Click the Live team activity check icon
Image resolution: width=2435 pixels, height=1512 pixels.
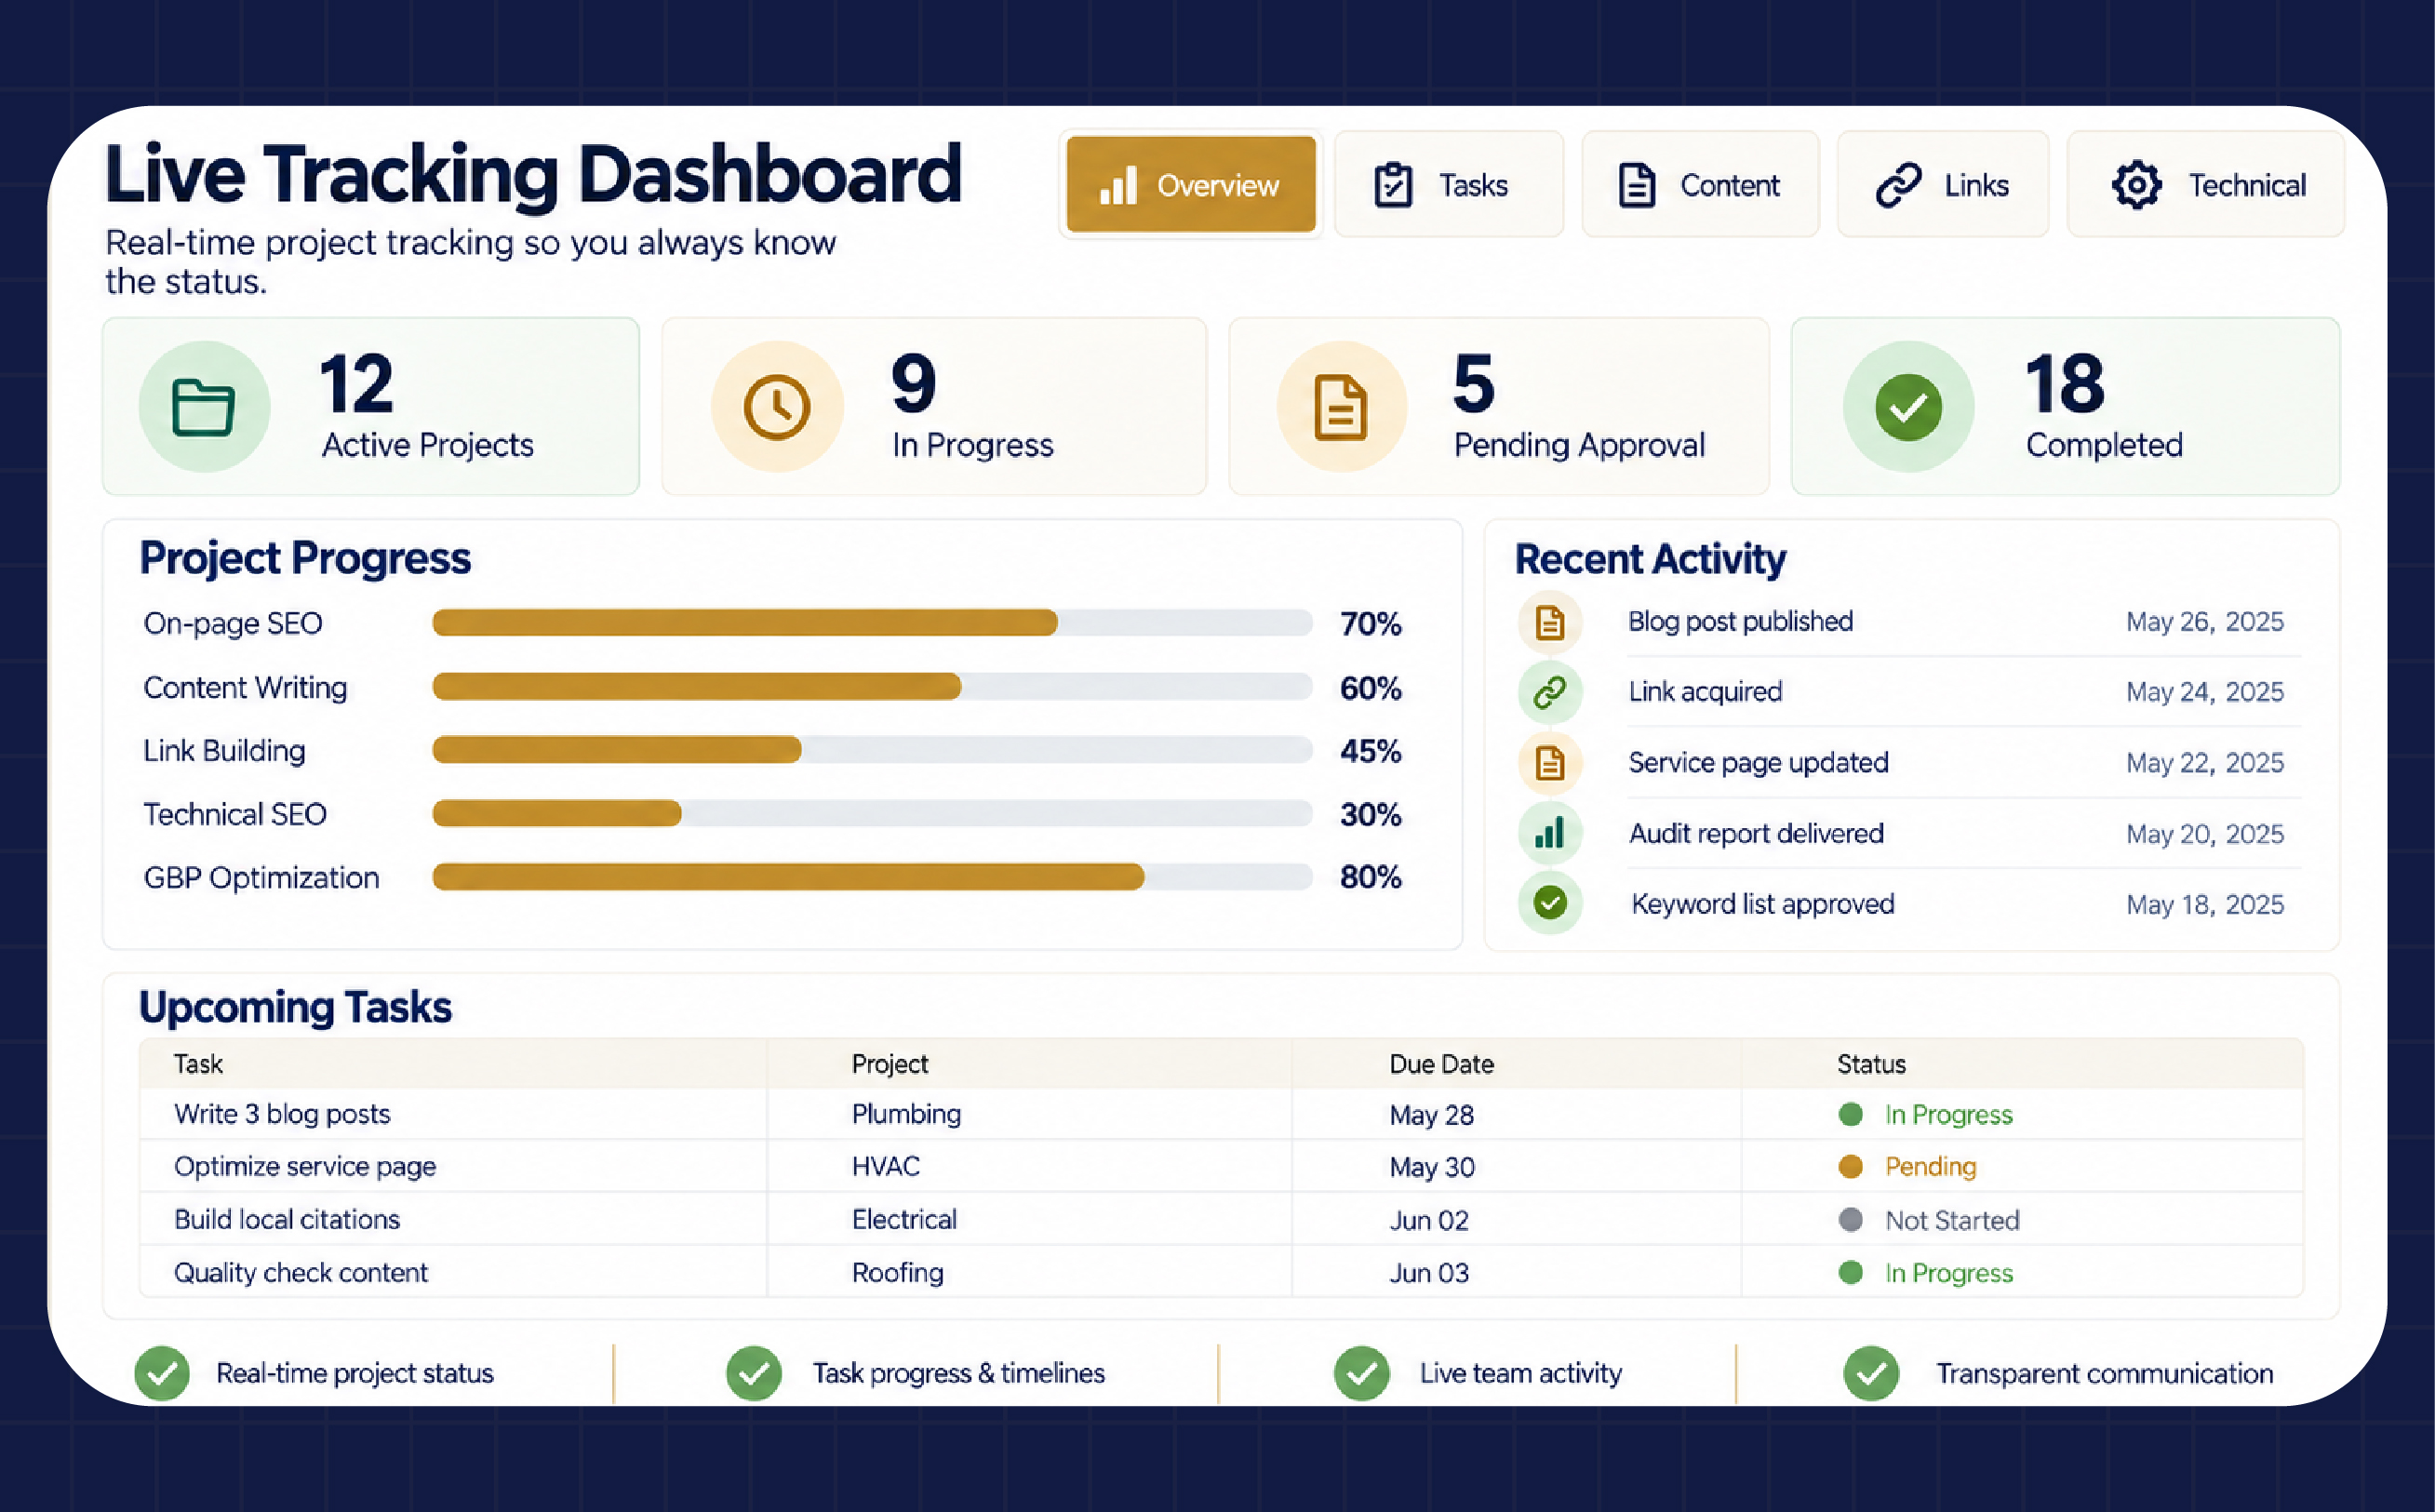1362,1373
